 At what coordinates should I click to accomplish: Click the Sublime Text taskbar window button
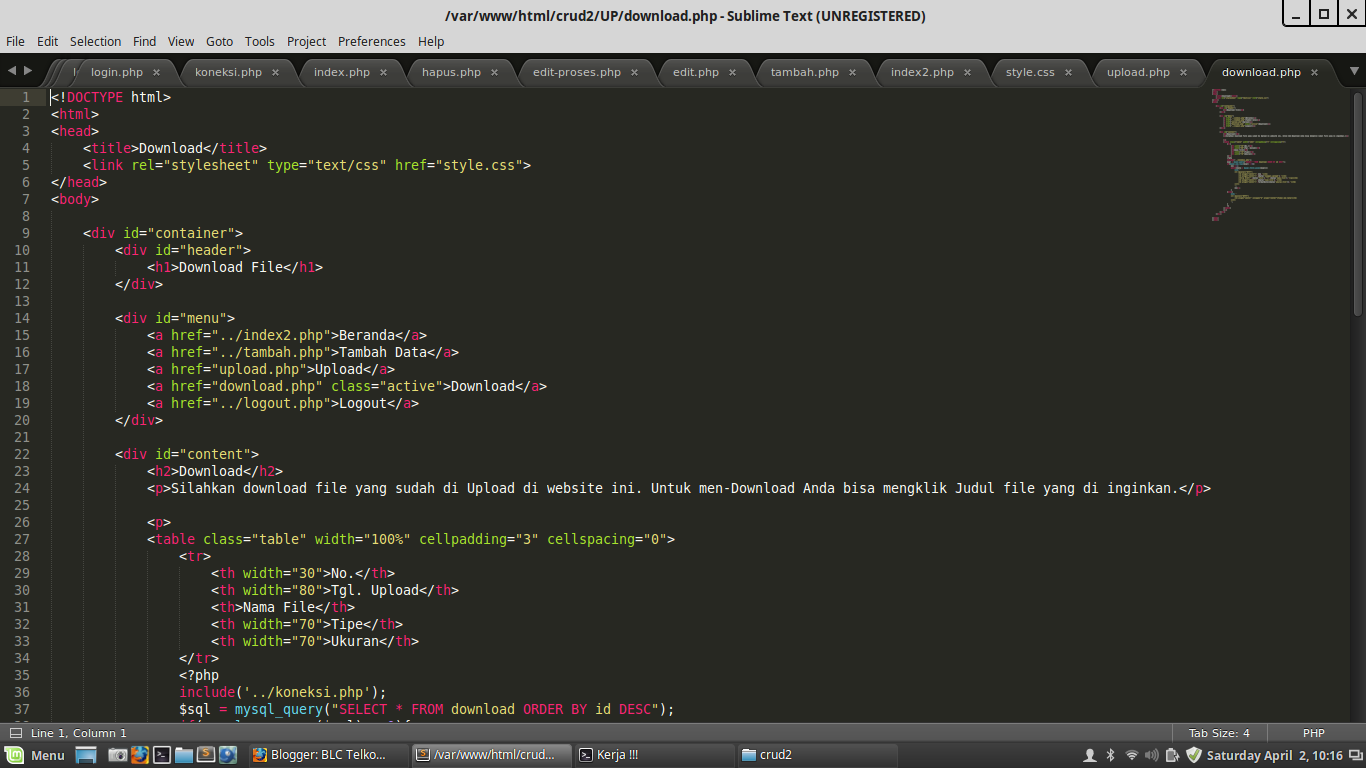tap(492, 755)
